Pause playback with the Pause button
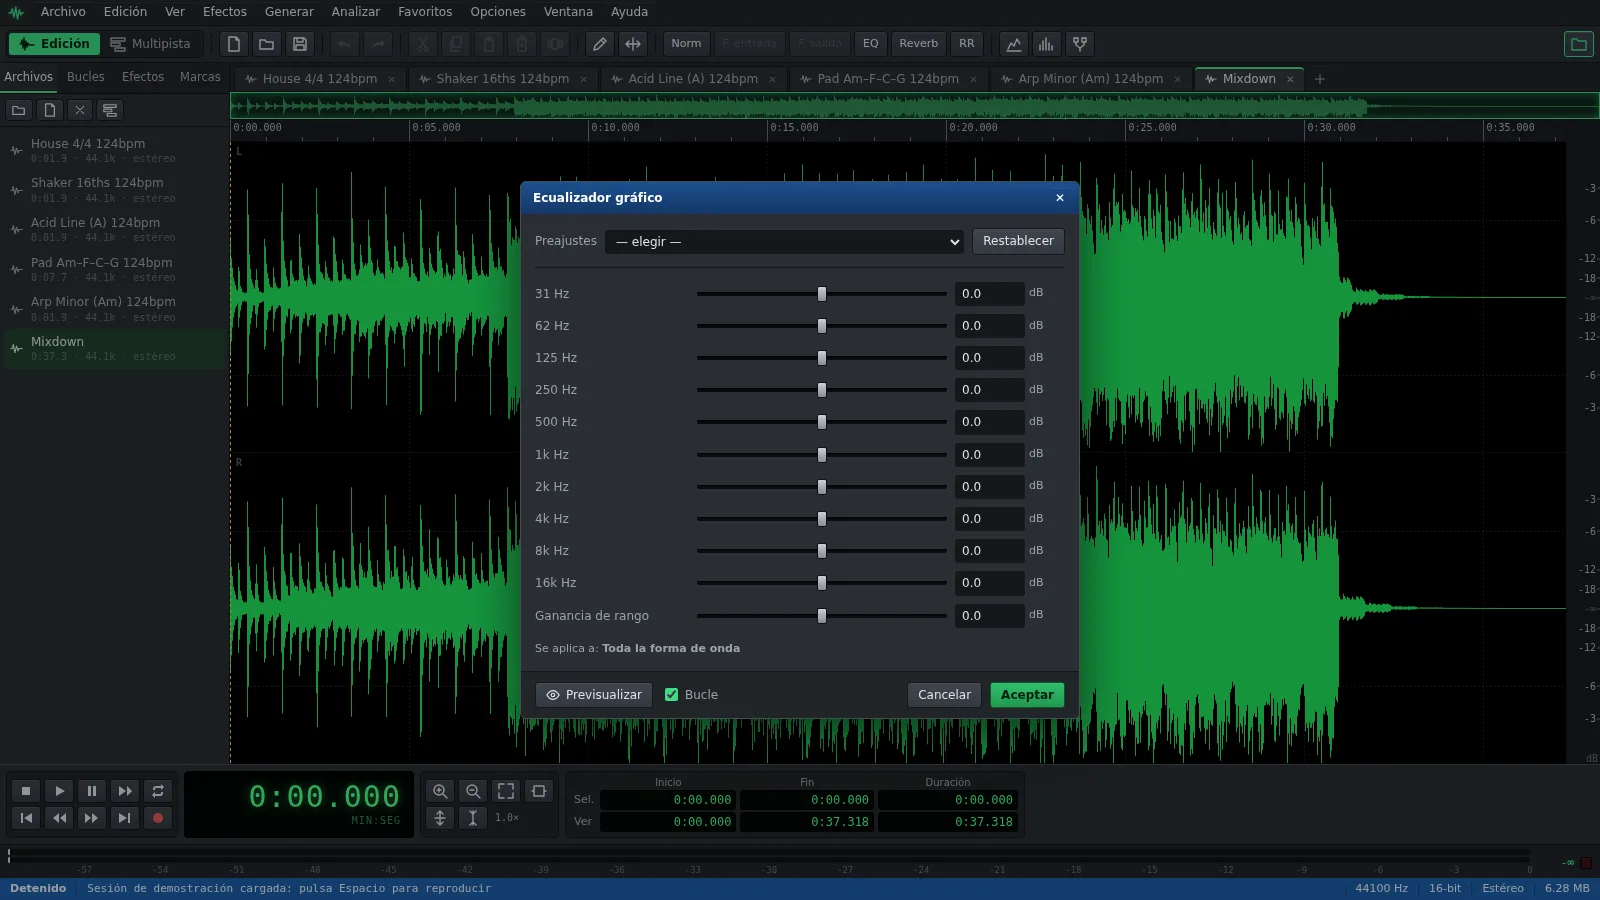The width and height of the screenshot is (1600, 900). 92,791
